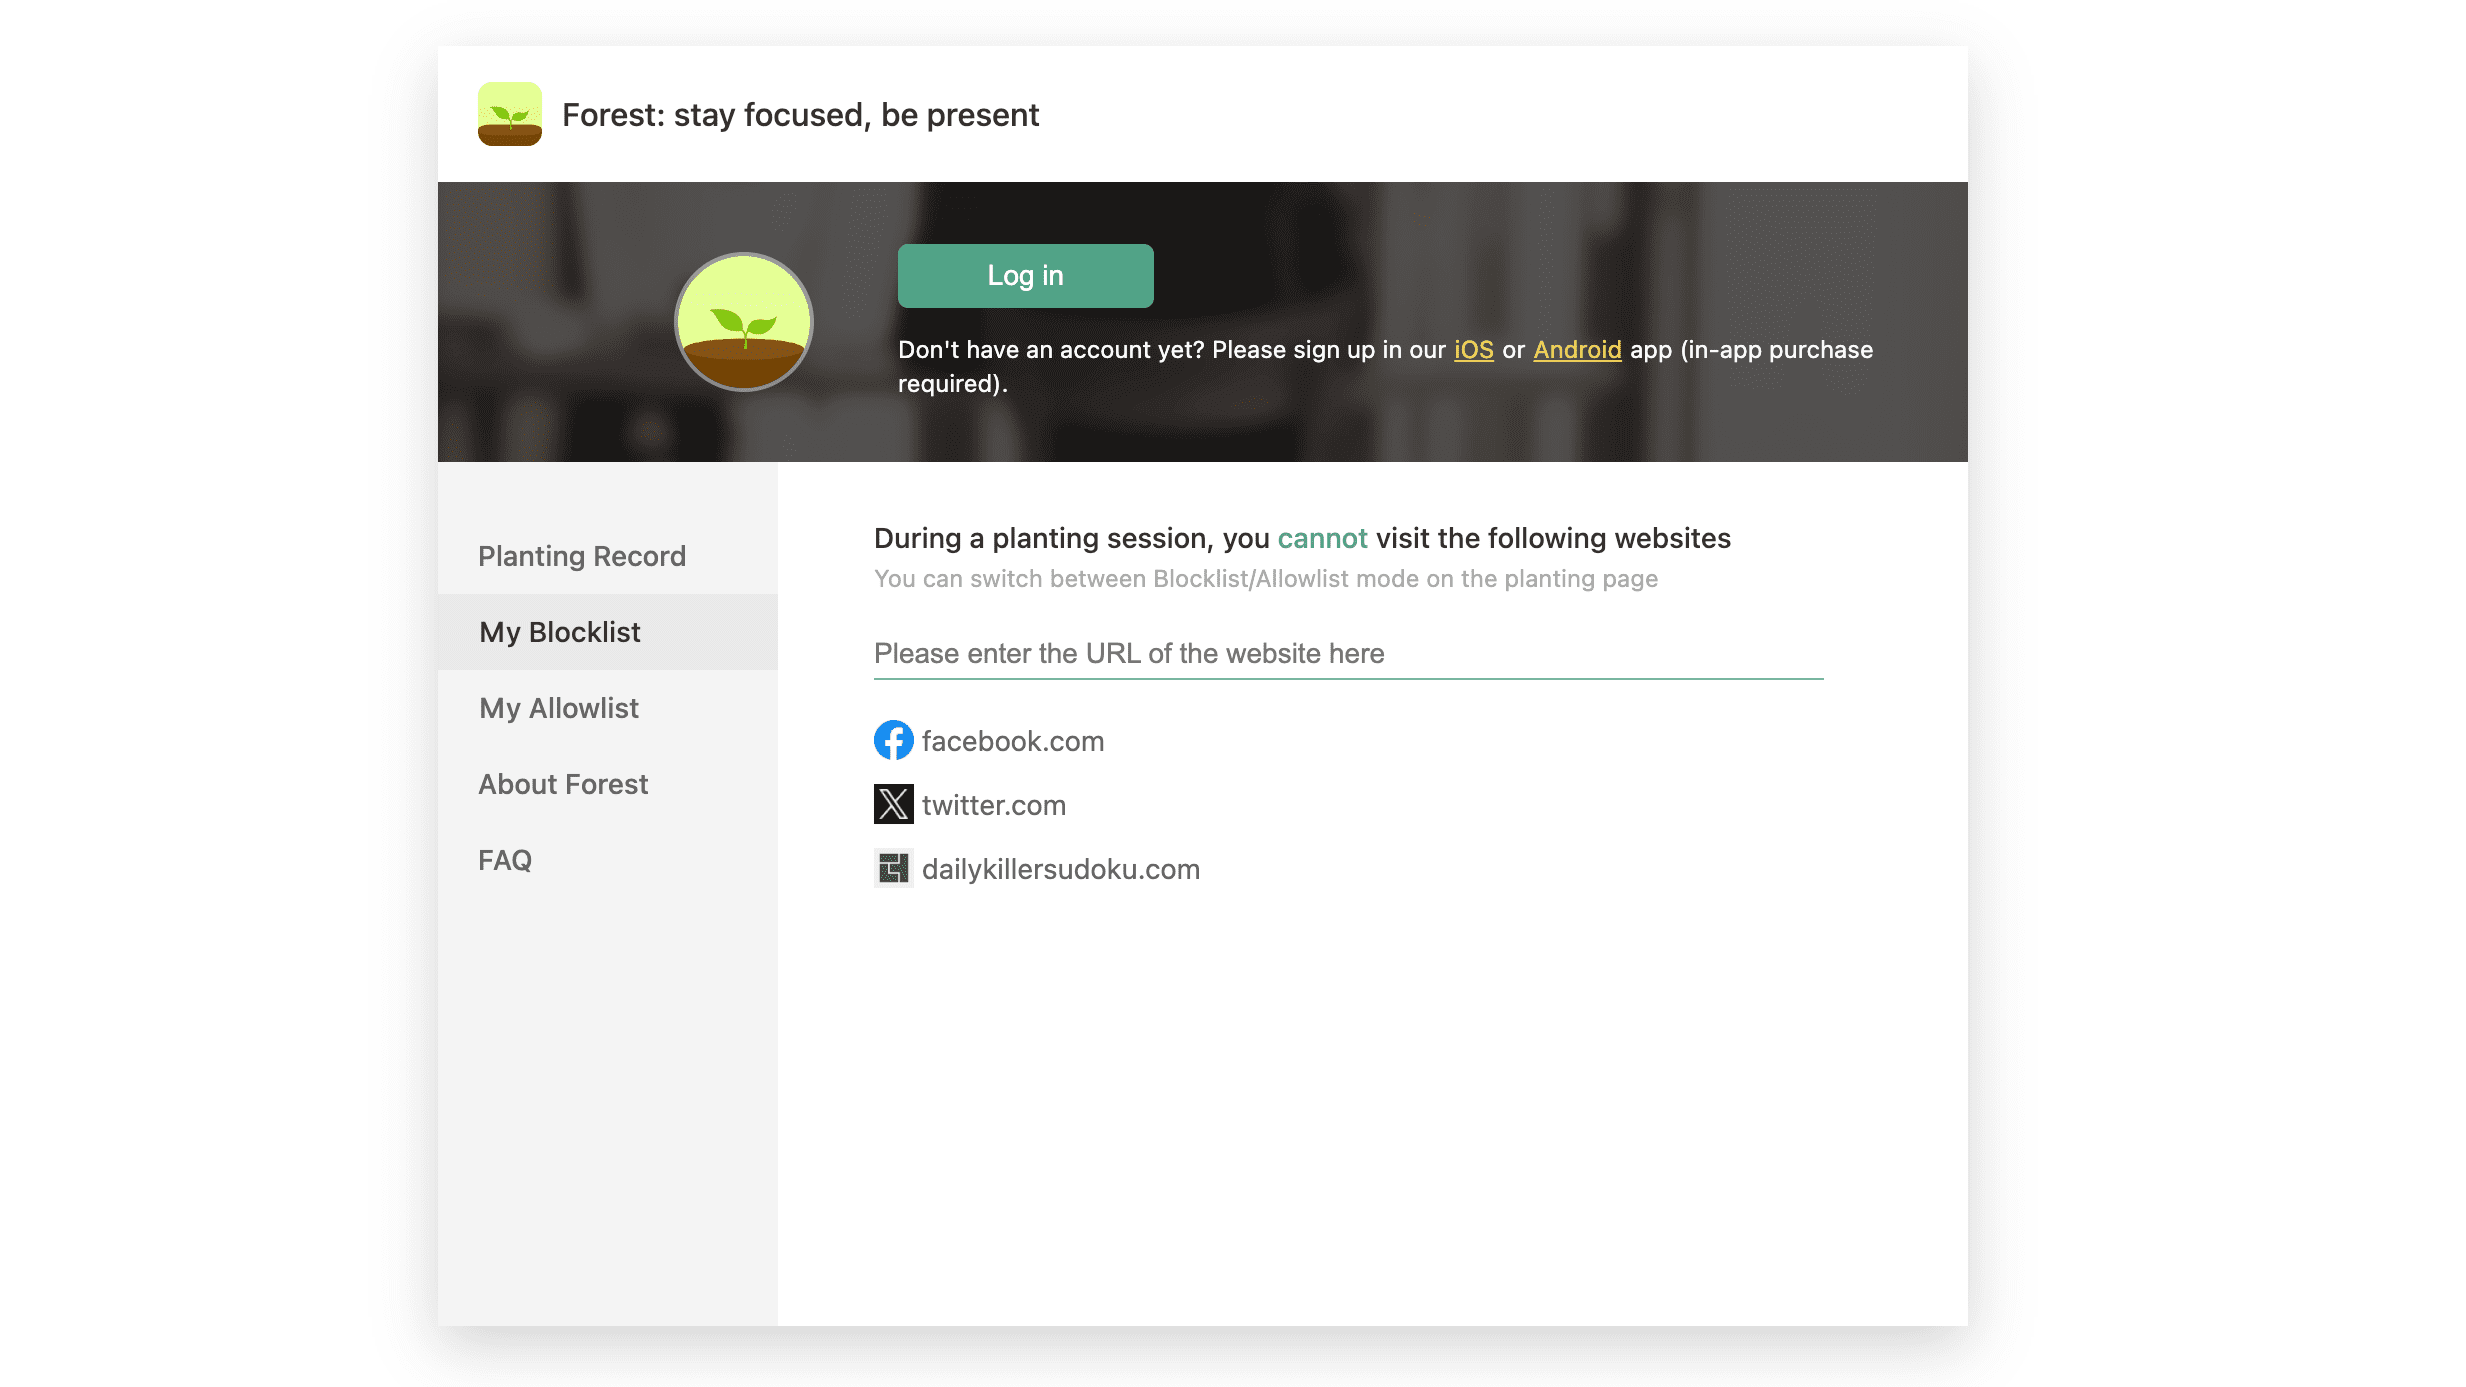The height and width of the screenshot is (1387, 2466).
Task: Click the Facebook icon next to facebook.com
Action: [893, 740]
